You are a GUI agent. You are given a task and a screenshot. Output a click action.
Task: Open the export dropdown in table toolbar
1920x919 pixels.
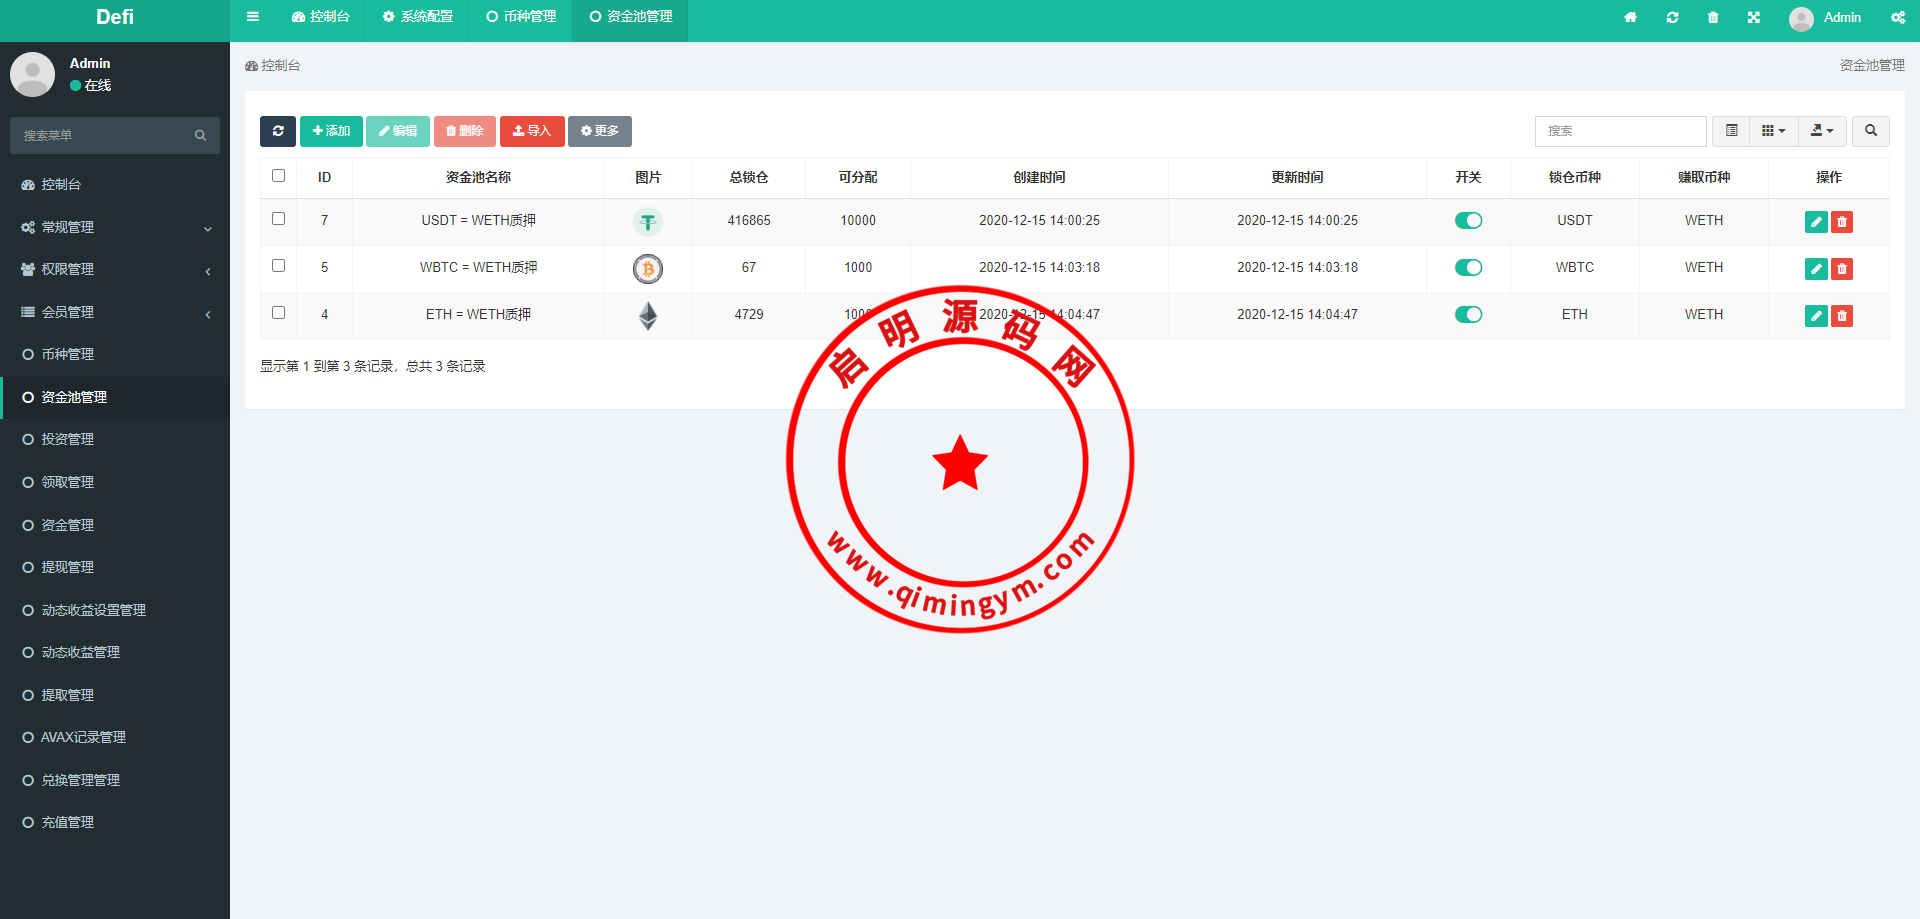click(1822, 131)
